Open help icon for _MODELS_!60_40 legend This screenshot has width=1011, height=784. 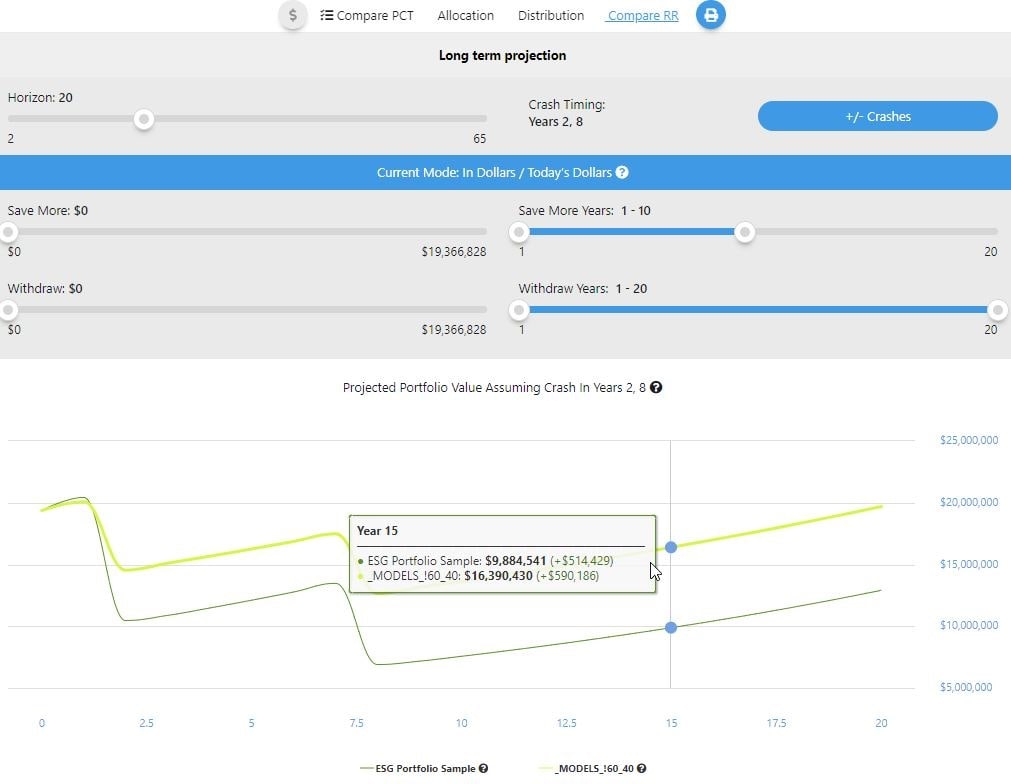(641, 768)
